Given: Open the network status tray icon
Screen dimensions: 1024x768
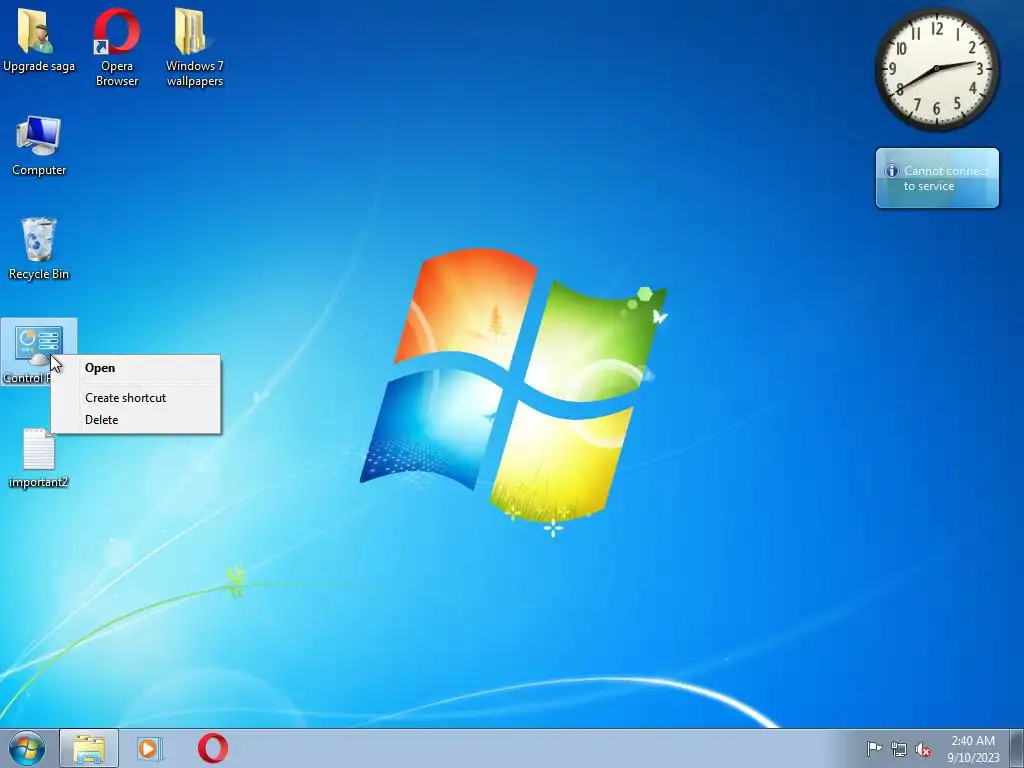Looking at the screenshot, I should pos(899,750).
